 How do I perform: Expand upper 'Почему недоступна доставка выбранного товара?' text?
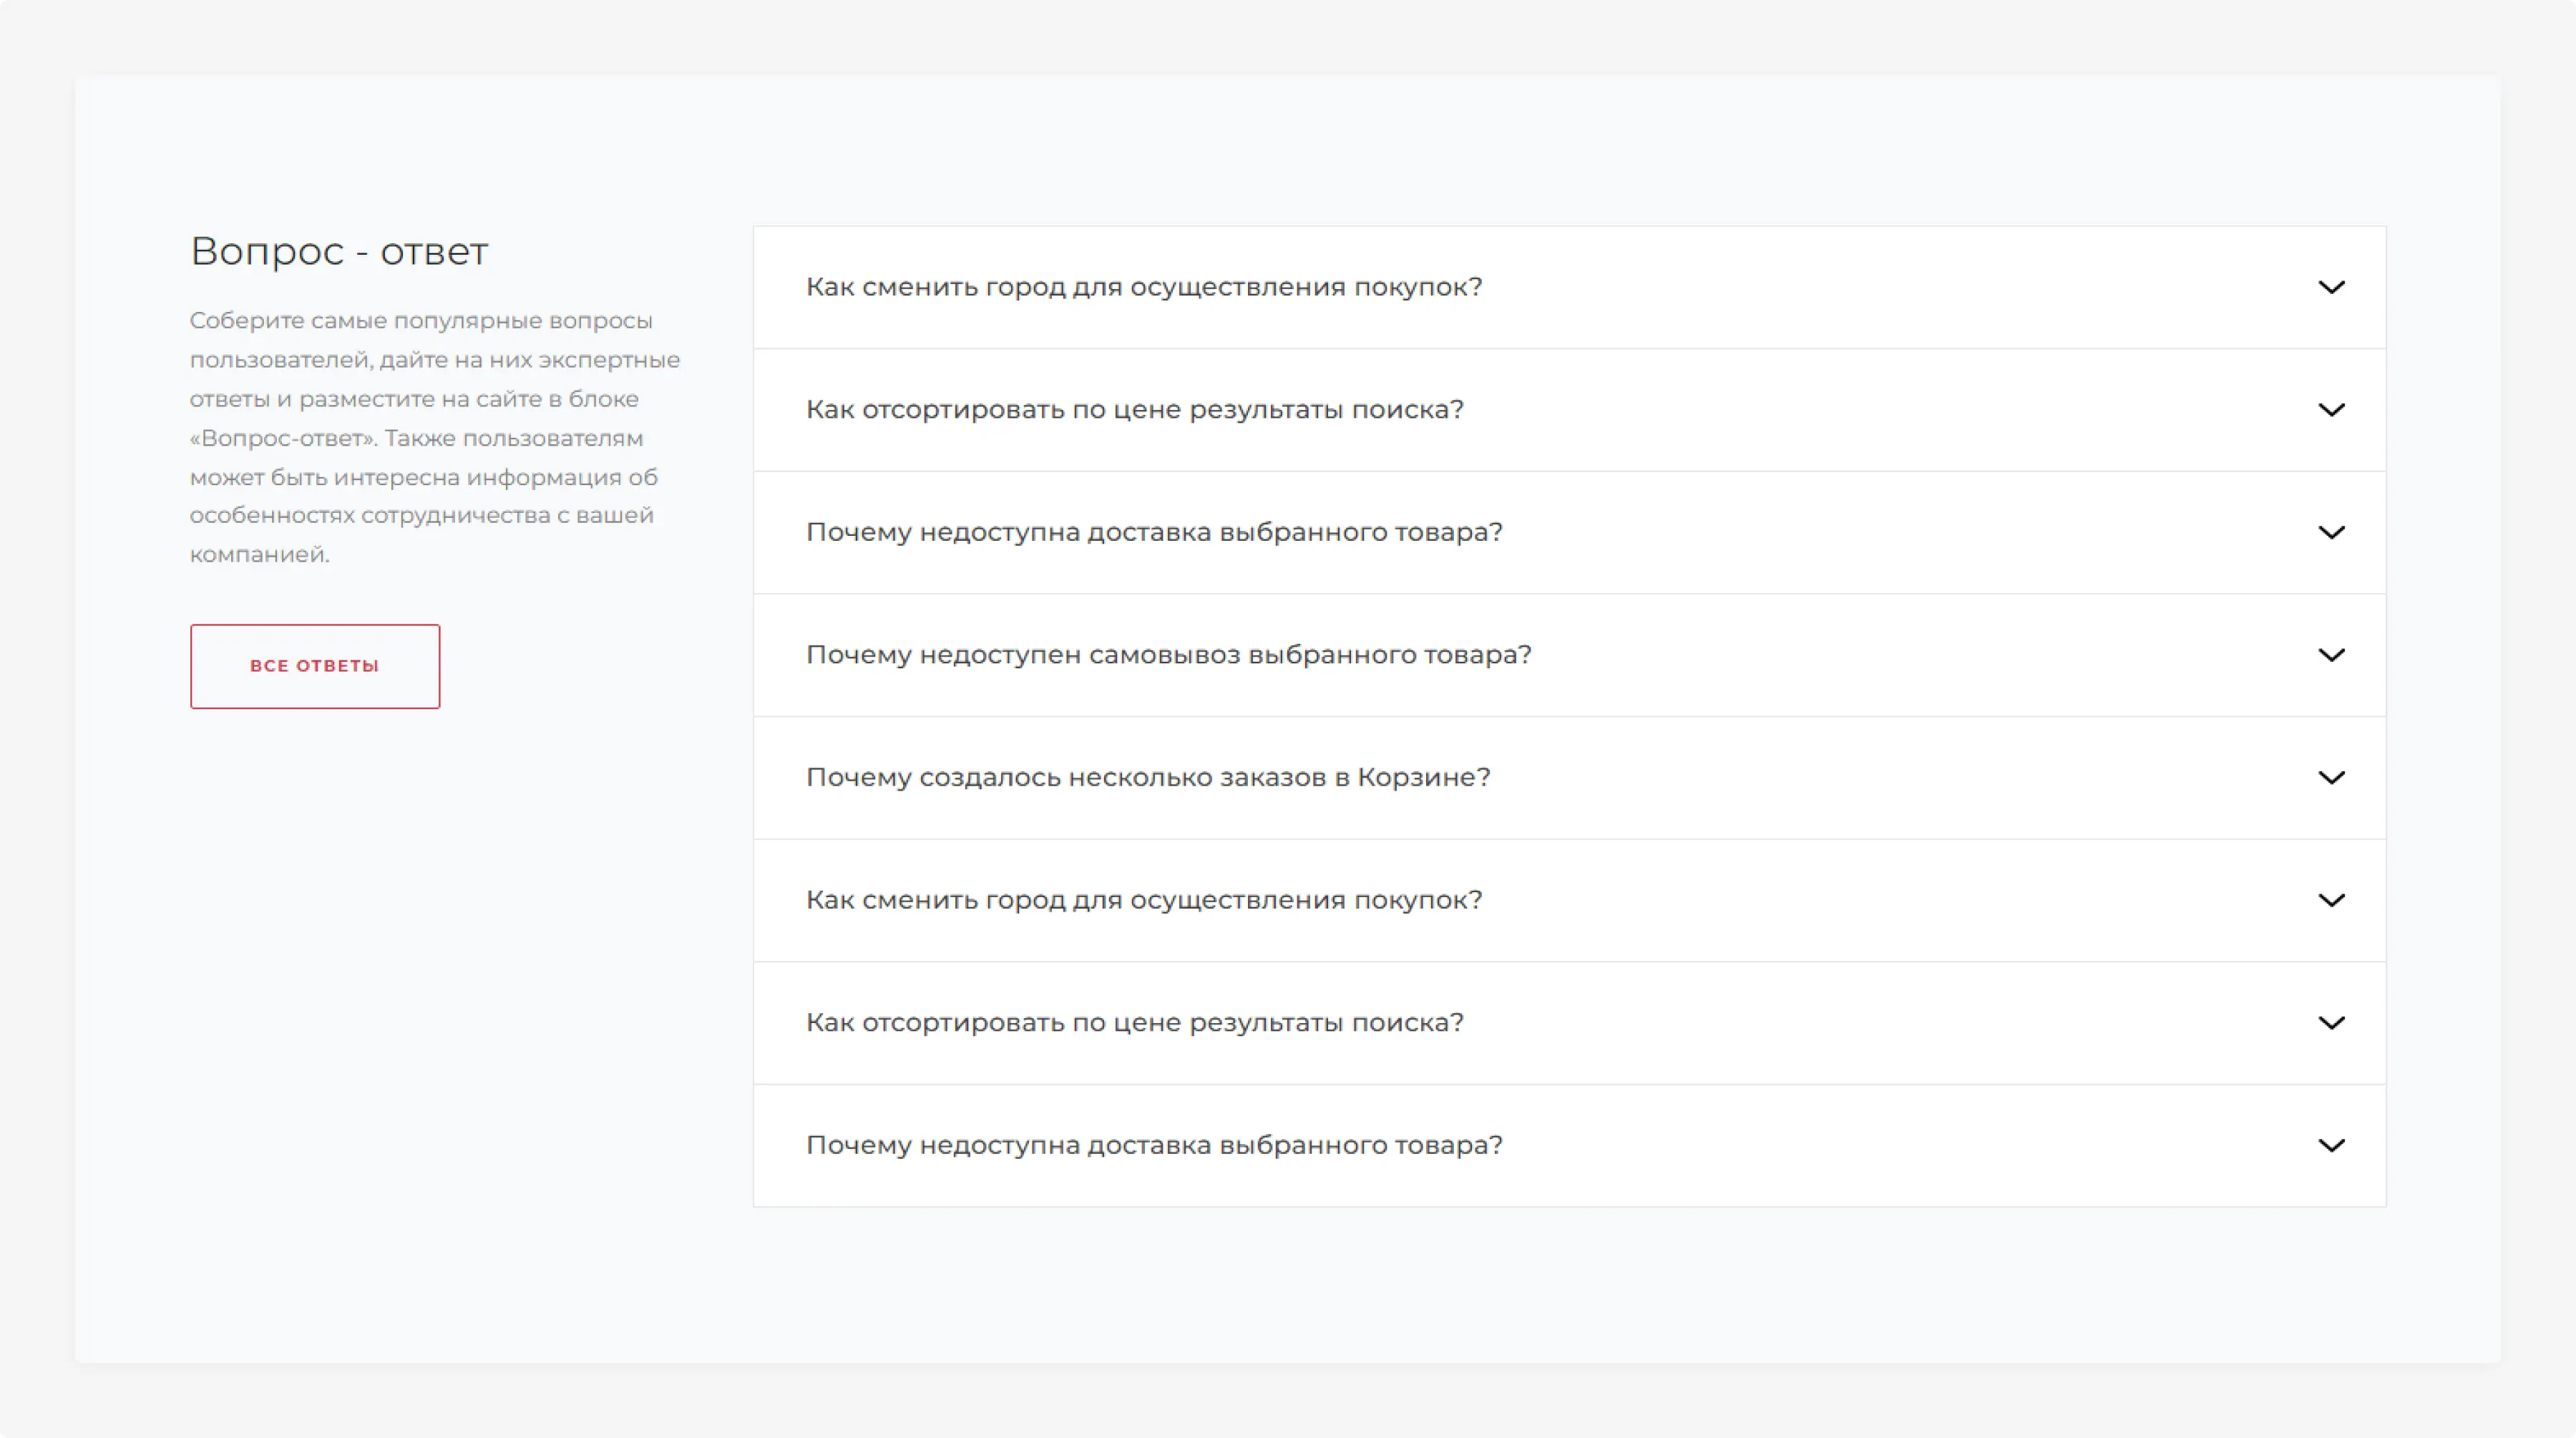[1154, 532]
